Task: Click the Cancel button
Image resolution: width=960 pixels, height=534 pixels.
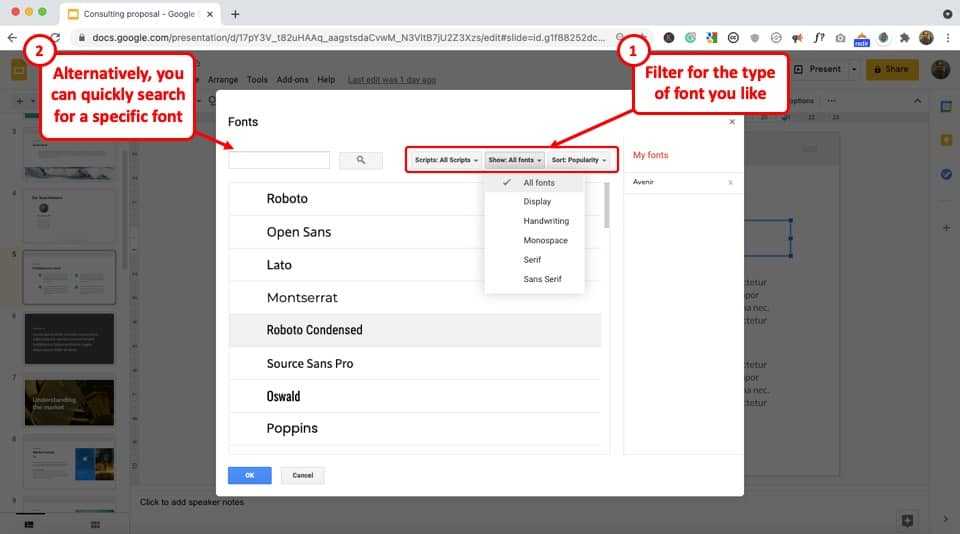Action: coord(302,475)
